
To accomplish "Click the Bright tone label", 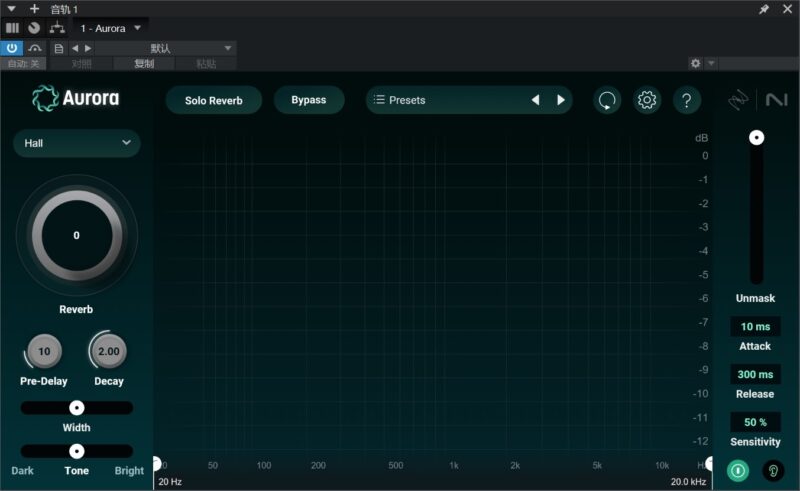I will point(129,471).
